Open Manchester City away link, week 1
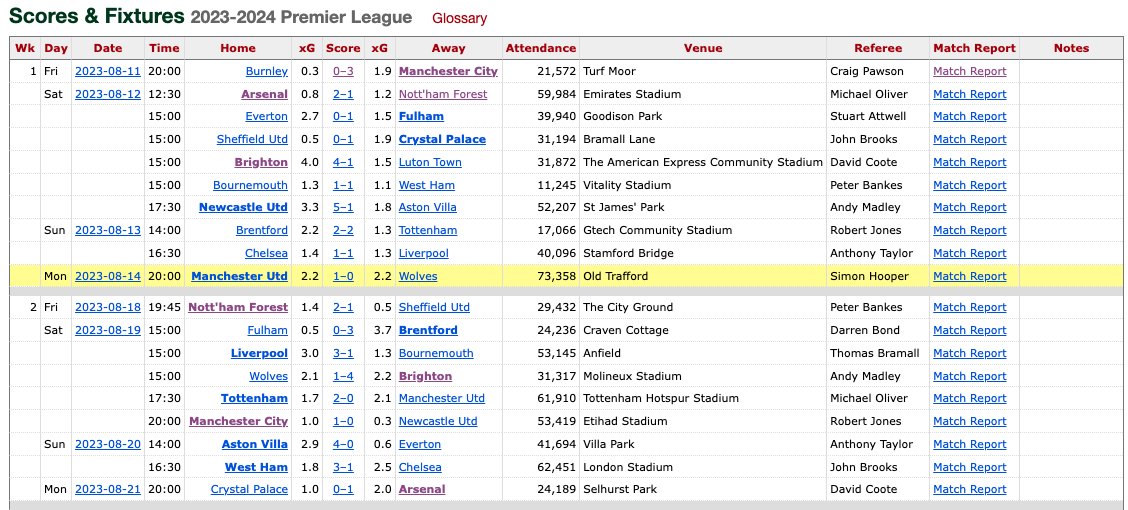Screen dimensions: 1128x510 pos(448,71)
